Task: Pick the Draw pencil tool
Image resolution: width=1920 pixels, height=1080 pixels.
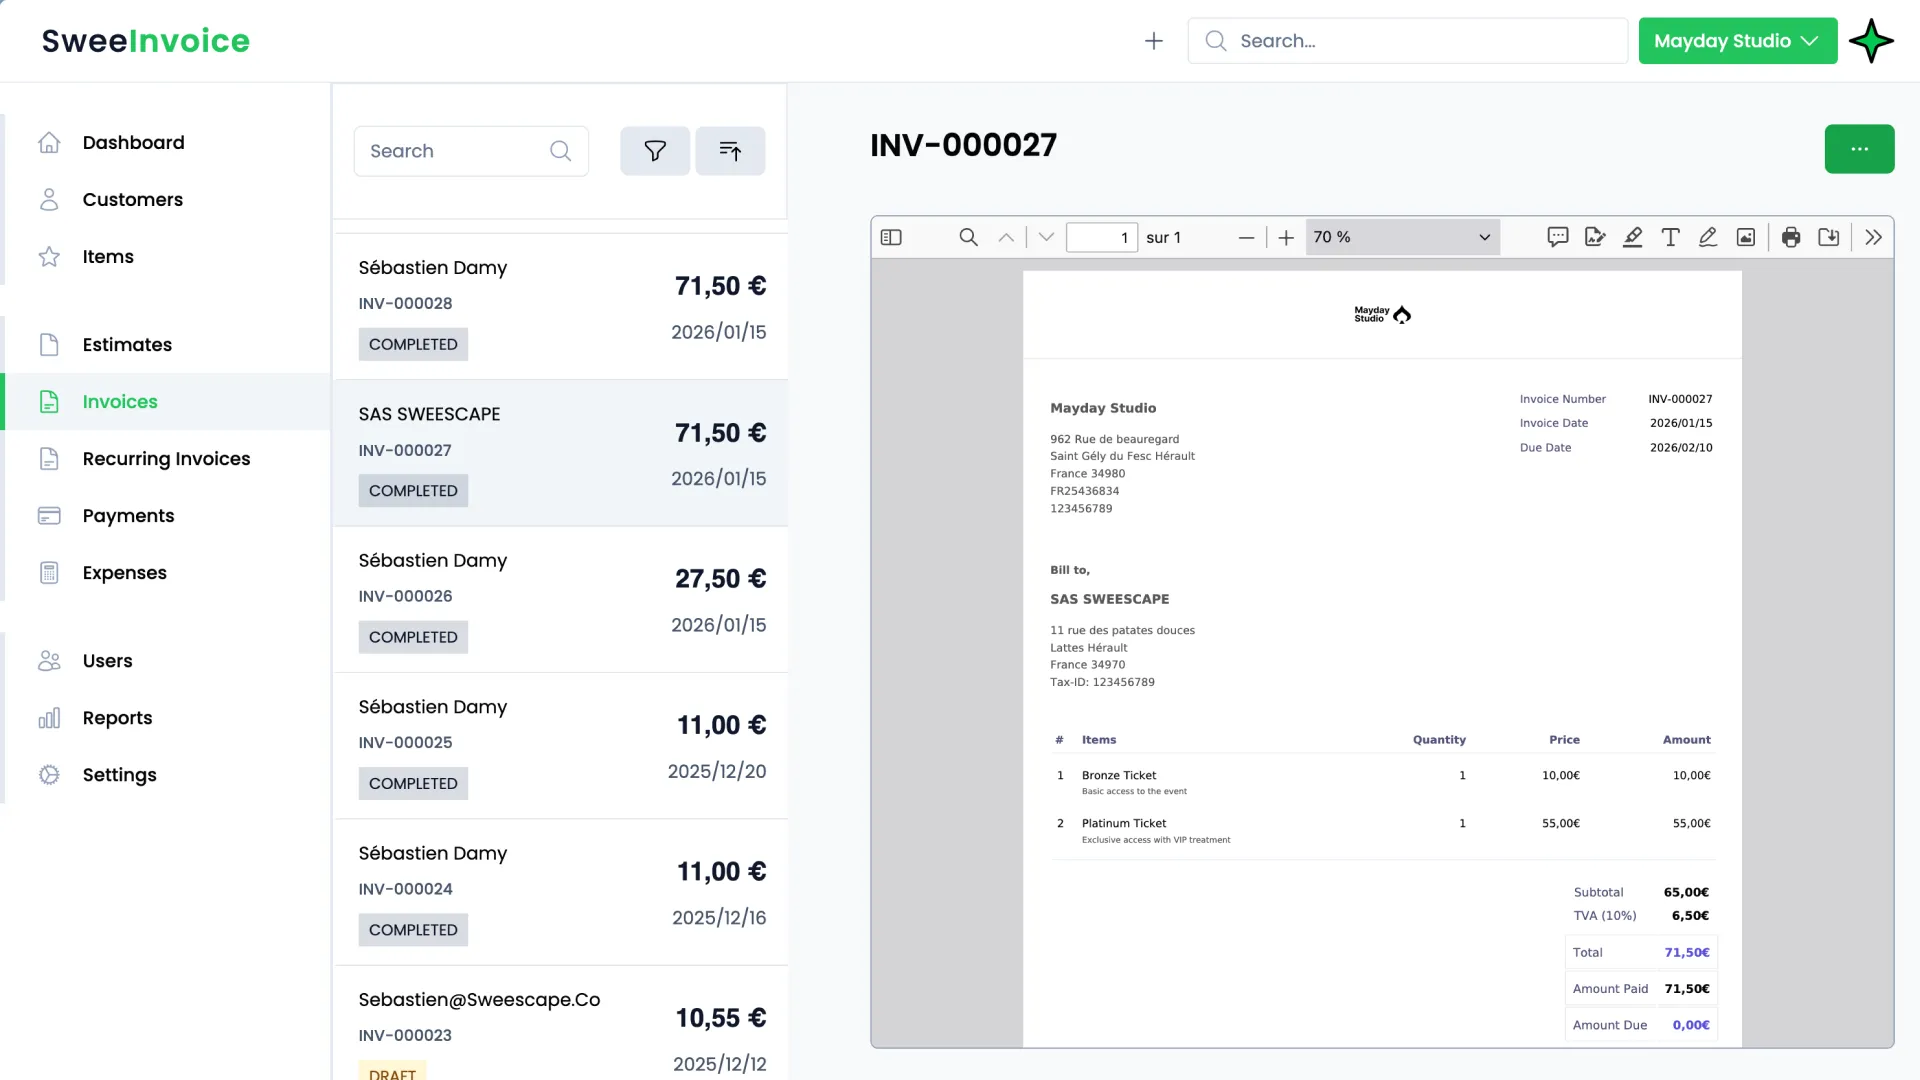Action: pos(1707,237)
